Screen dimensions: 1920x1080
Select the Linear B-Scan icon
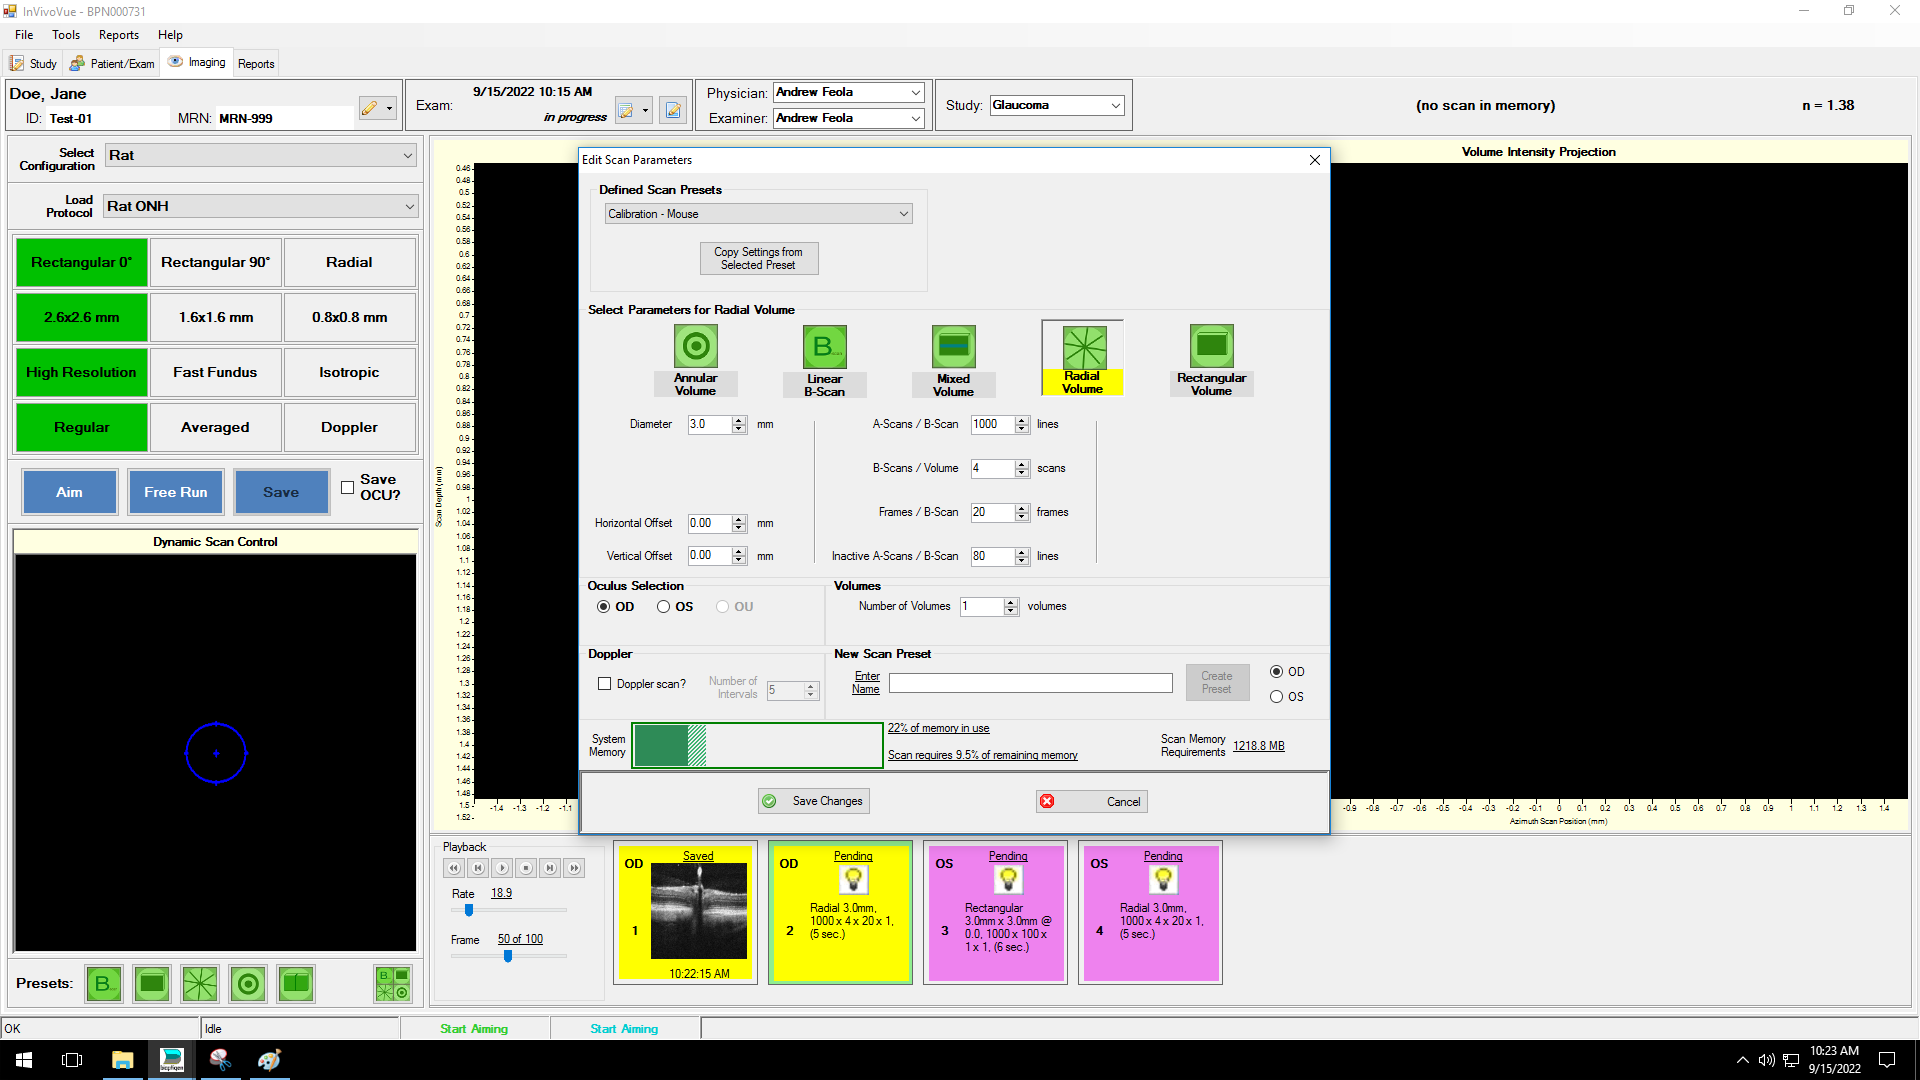824,347
